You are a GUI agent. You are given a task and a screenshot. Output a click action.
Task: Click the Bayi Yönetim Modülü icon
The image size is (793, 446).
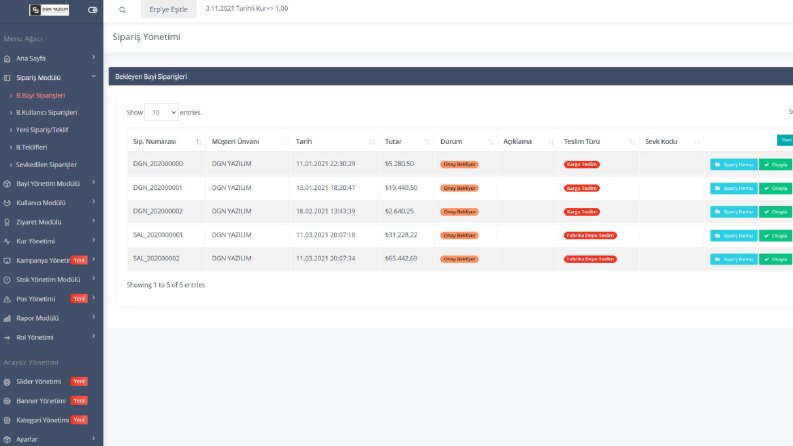7,184
